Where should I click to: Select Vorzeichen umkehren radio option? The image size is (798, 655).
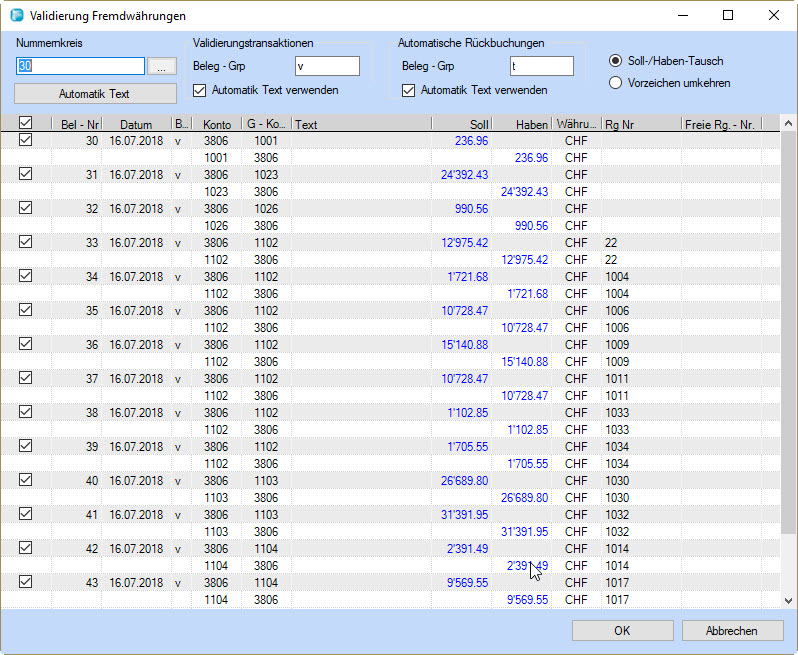pyautogui.click(x=616, y=83)
